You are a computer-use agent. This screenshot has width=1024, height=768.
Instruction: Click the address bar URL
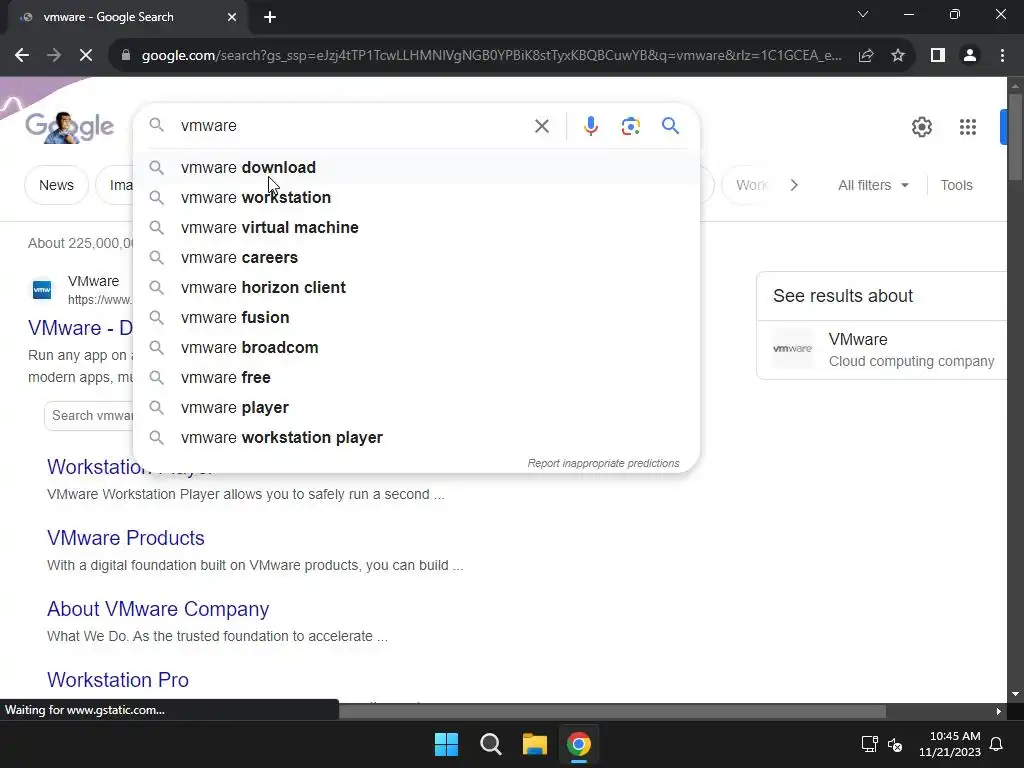[491, 56]
